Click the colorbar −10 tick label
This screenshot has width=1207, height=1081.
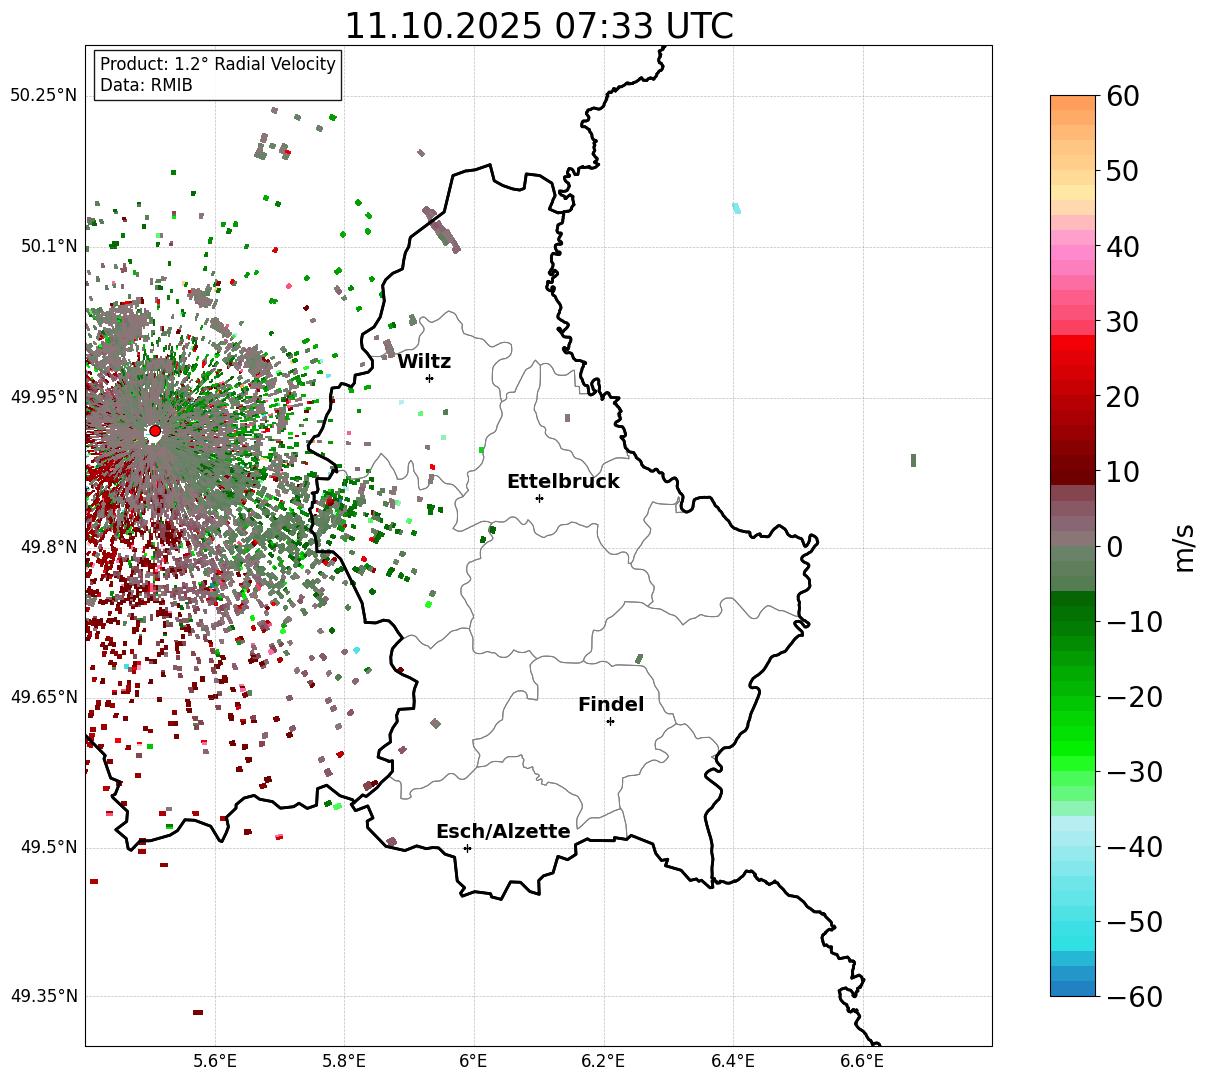pyautogui.click(x=1134, y=622)
